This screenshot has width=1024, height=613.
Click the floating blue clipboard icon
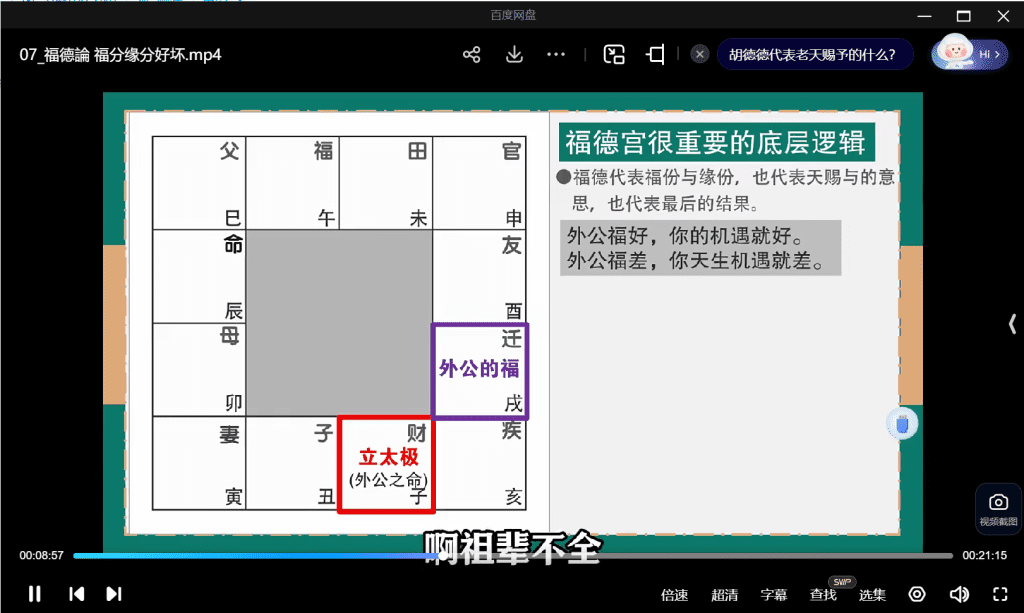click(902, 424)
